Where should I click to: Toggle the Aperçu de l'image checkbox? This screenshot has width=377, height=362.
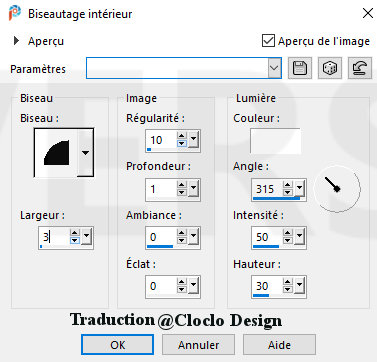[268, 41]
